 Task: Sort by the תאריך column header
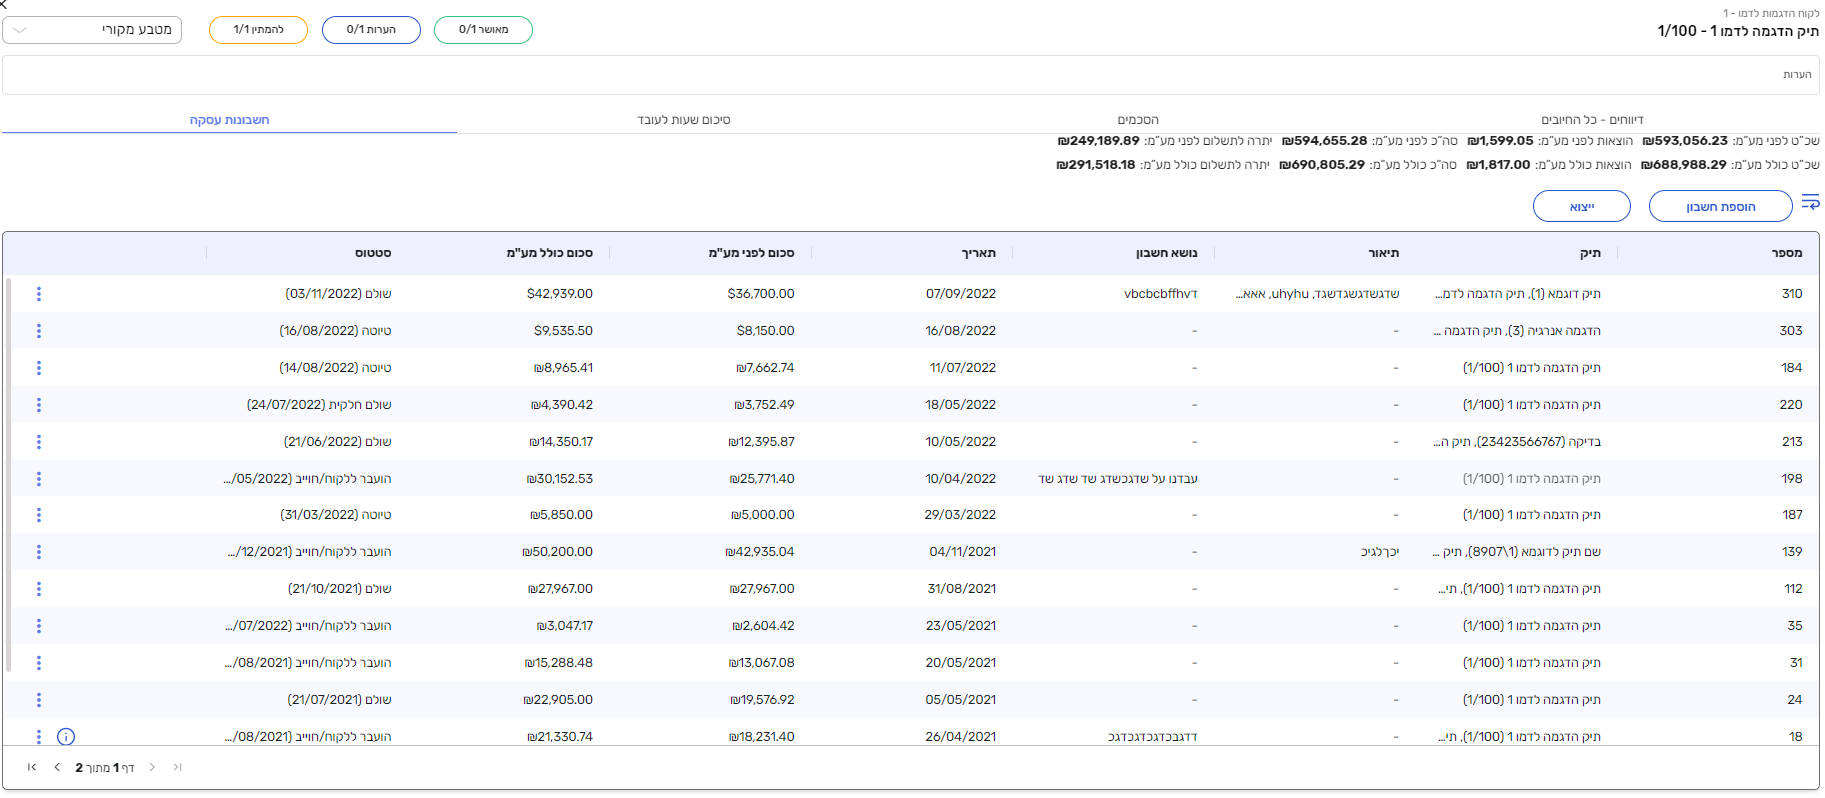coord(978,253)
